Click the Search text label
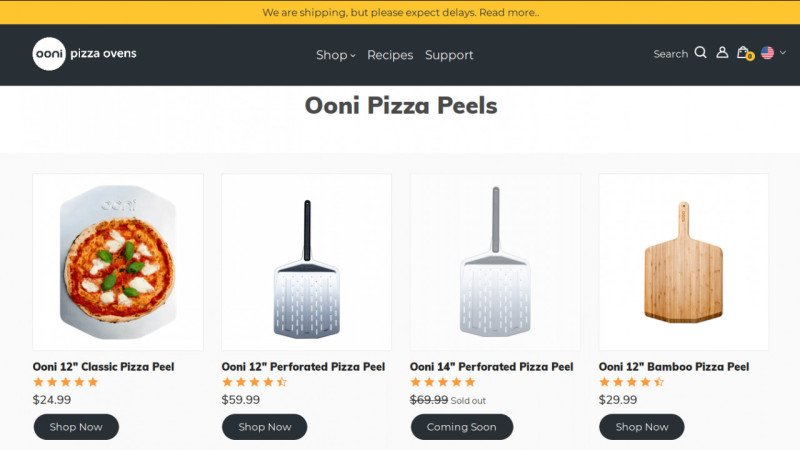The height and width of the screenshot is (450, 800). click(x=670, y=54)
